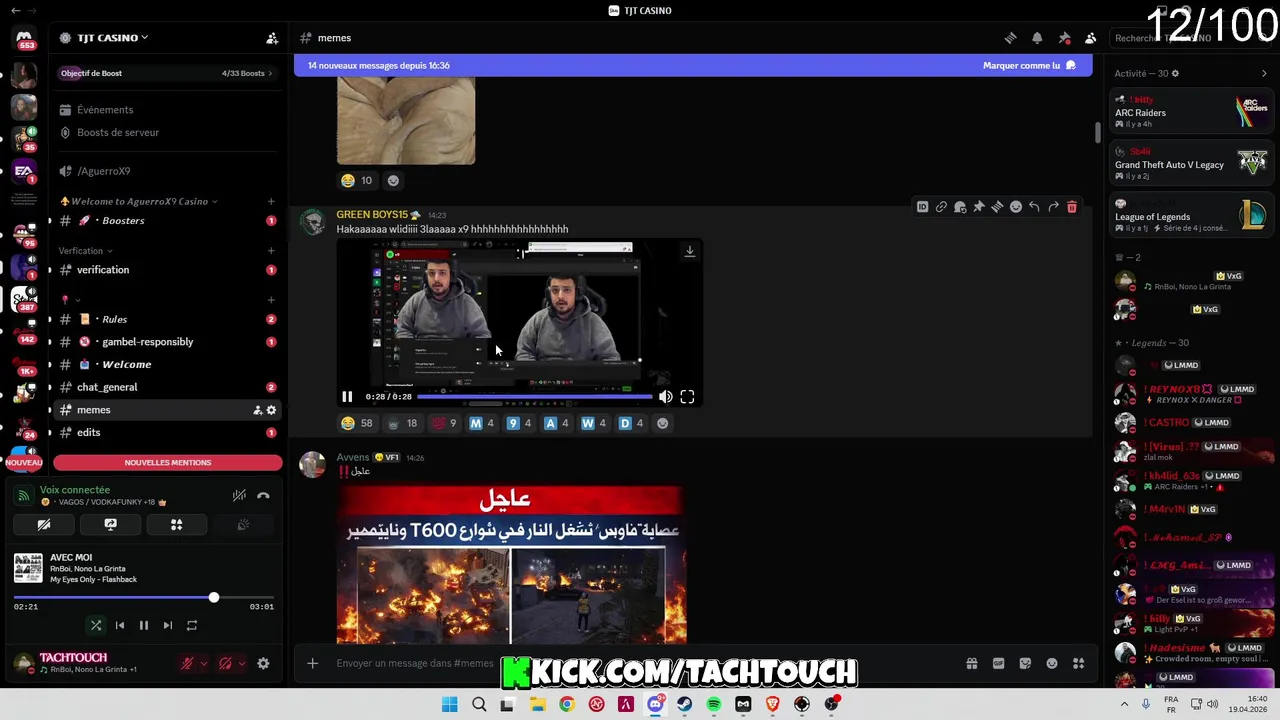Toggle the M letter reaction
Screen dimensions: 1280x720
click(x=482, y=423)
